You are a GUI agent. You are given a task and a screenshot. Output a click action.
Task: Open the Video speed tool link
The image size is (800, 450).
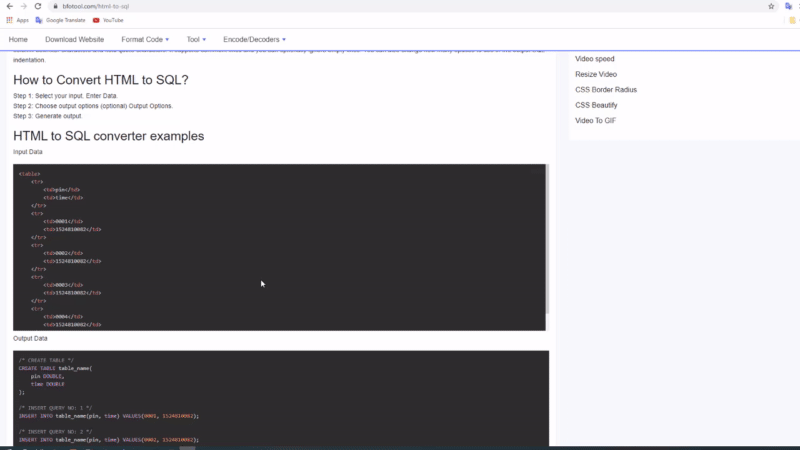pyautogui.click(x=595, y=59)
